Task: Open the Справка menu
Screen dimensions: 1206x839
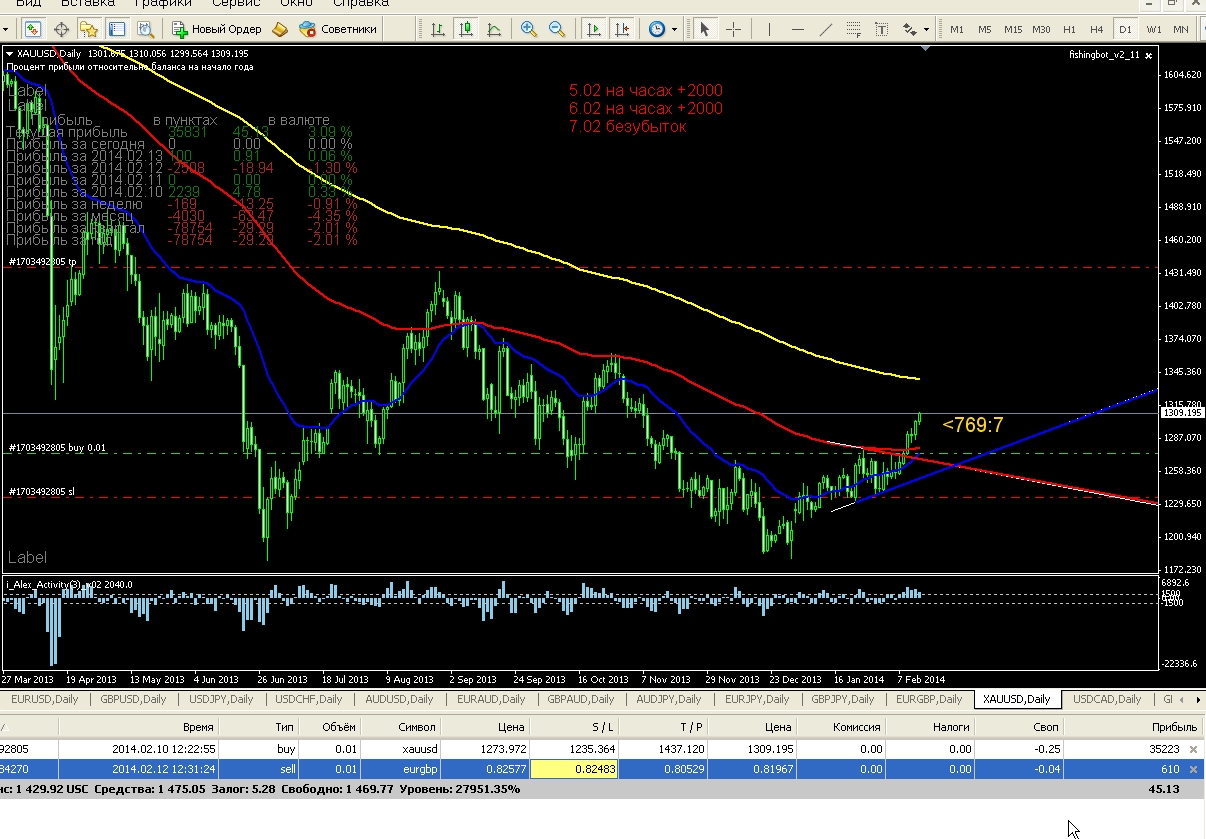Action: [361, 4]
